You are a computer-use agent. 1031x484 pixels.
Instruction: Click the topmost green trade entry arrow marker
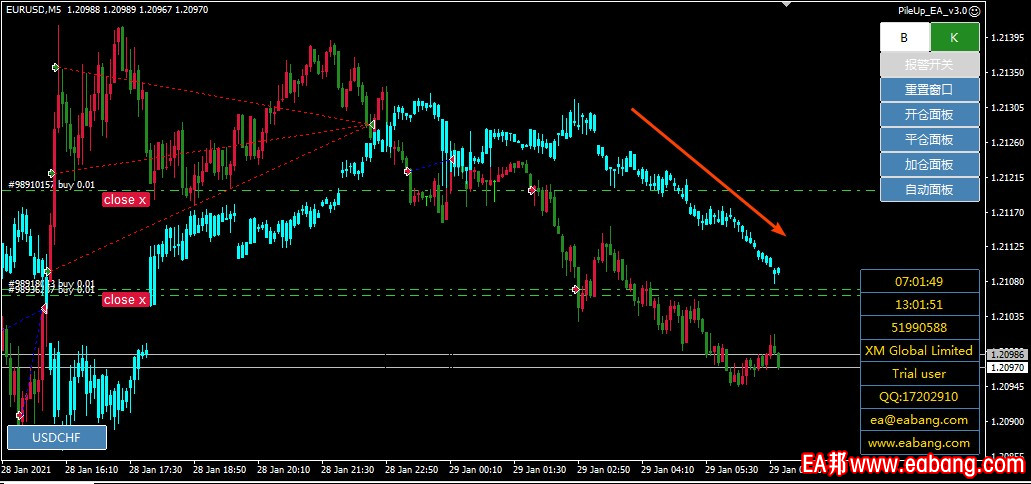56,68
